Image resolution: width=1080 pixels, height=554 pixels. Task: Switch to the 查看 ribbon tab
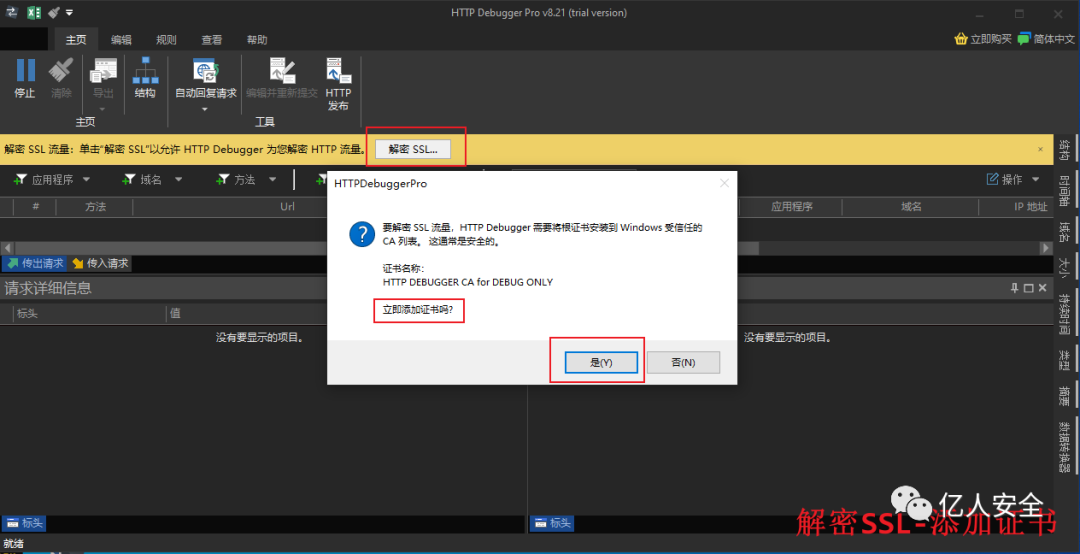pos(211,39)
